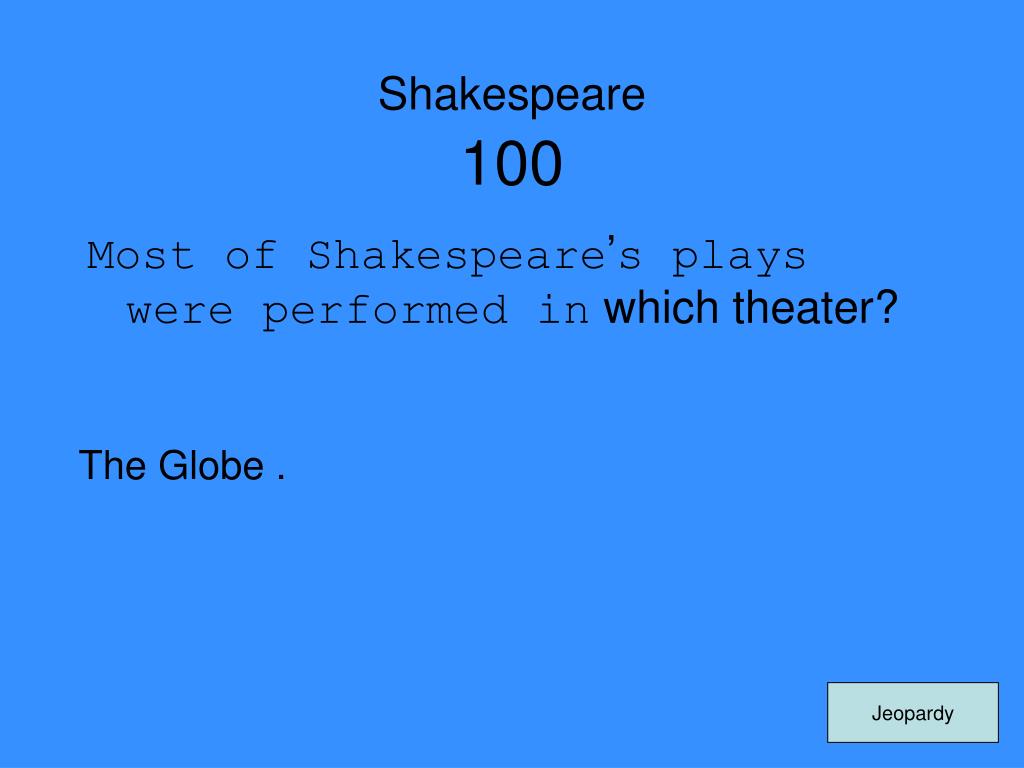Image resolution: width=1024 pixels, height=768 pixels.
Task: Click the word were in question
Action: [180, 312]
